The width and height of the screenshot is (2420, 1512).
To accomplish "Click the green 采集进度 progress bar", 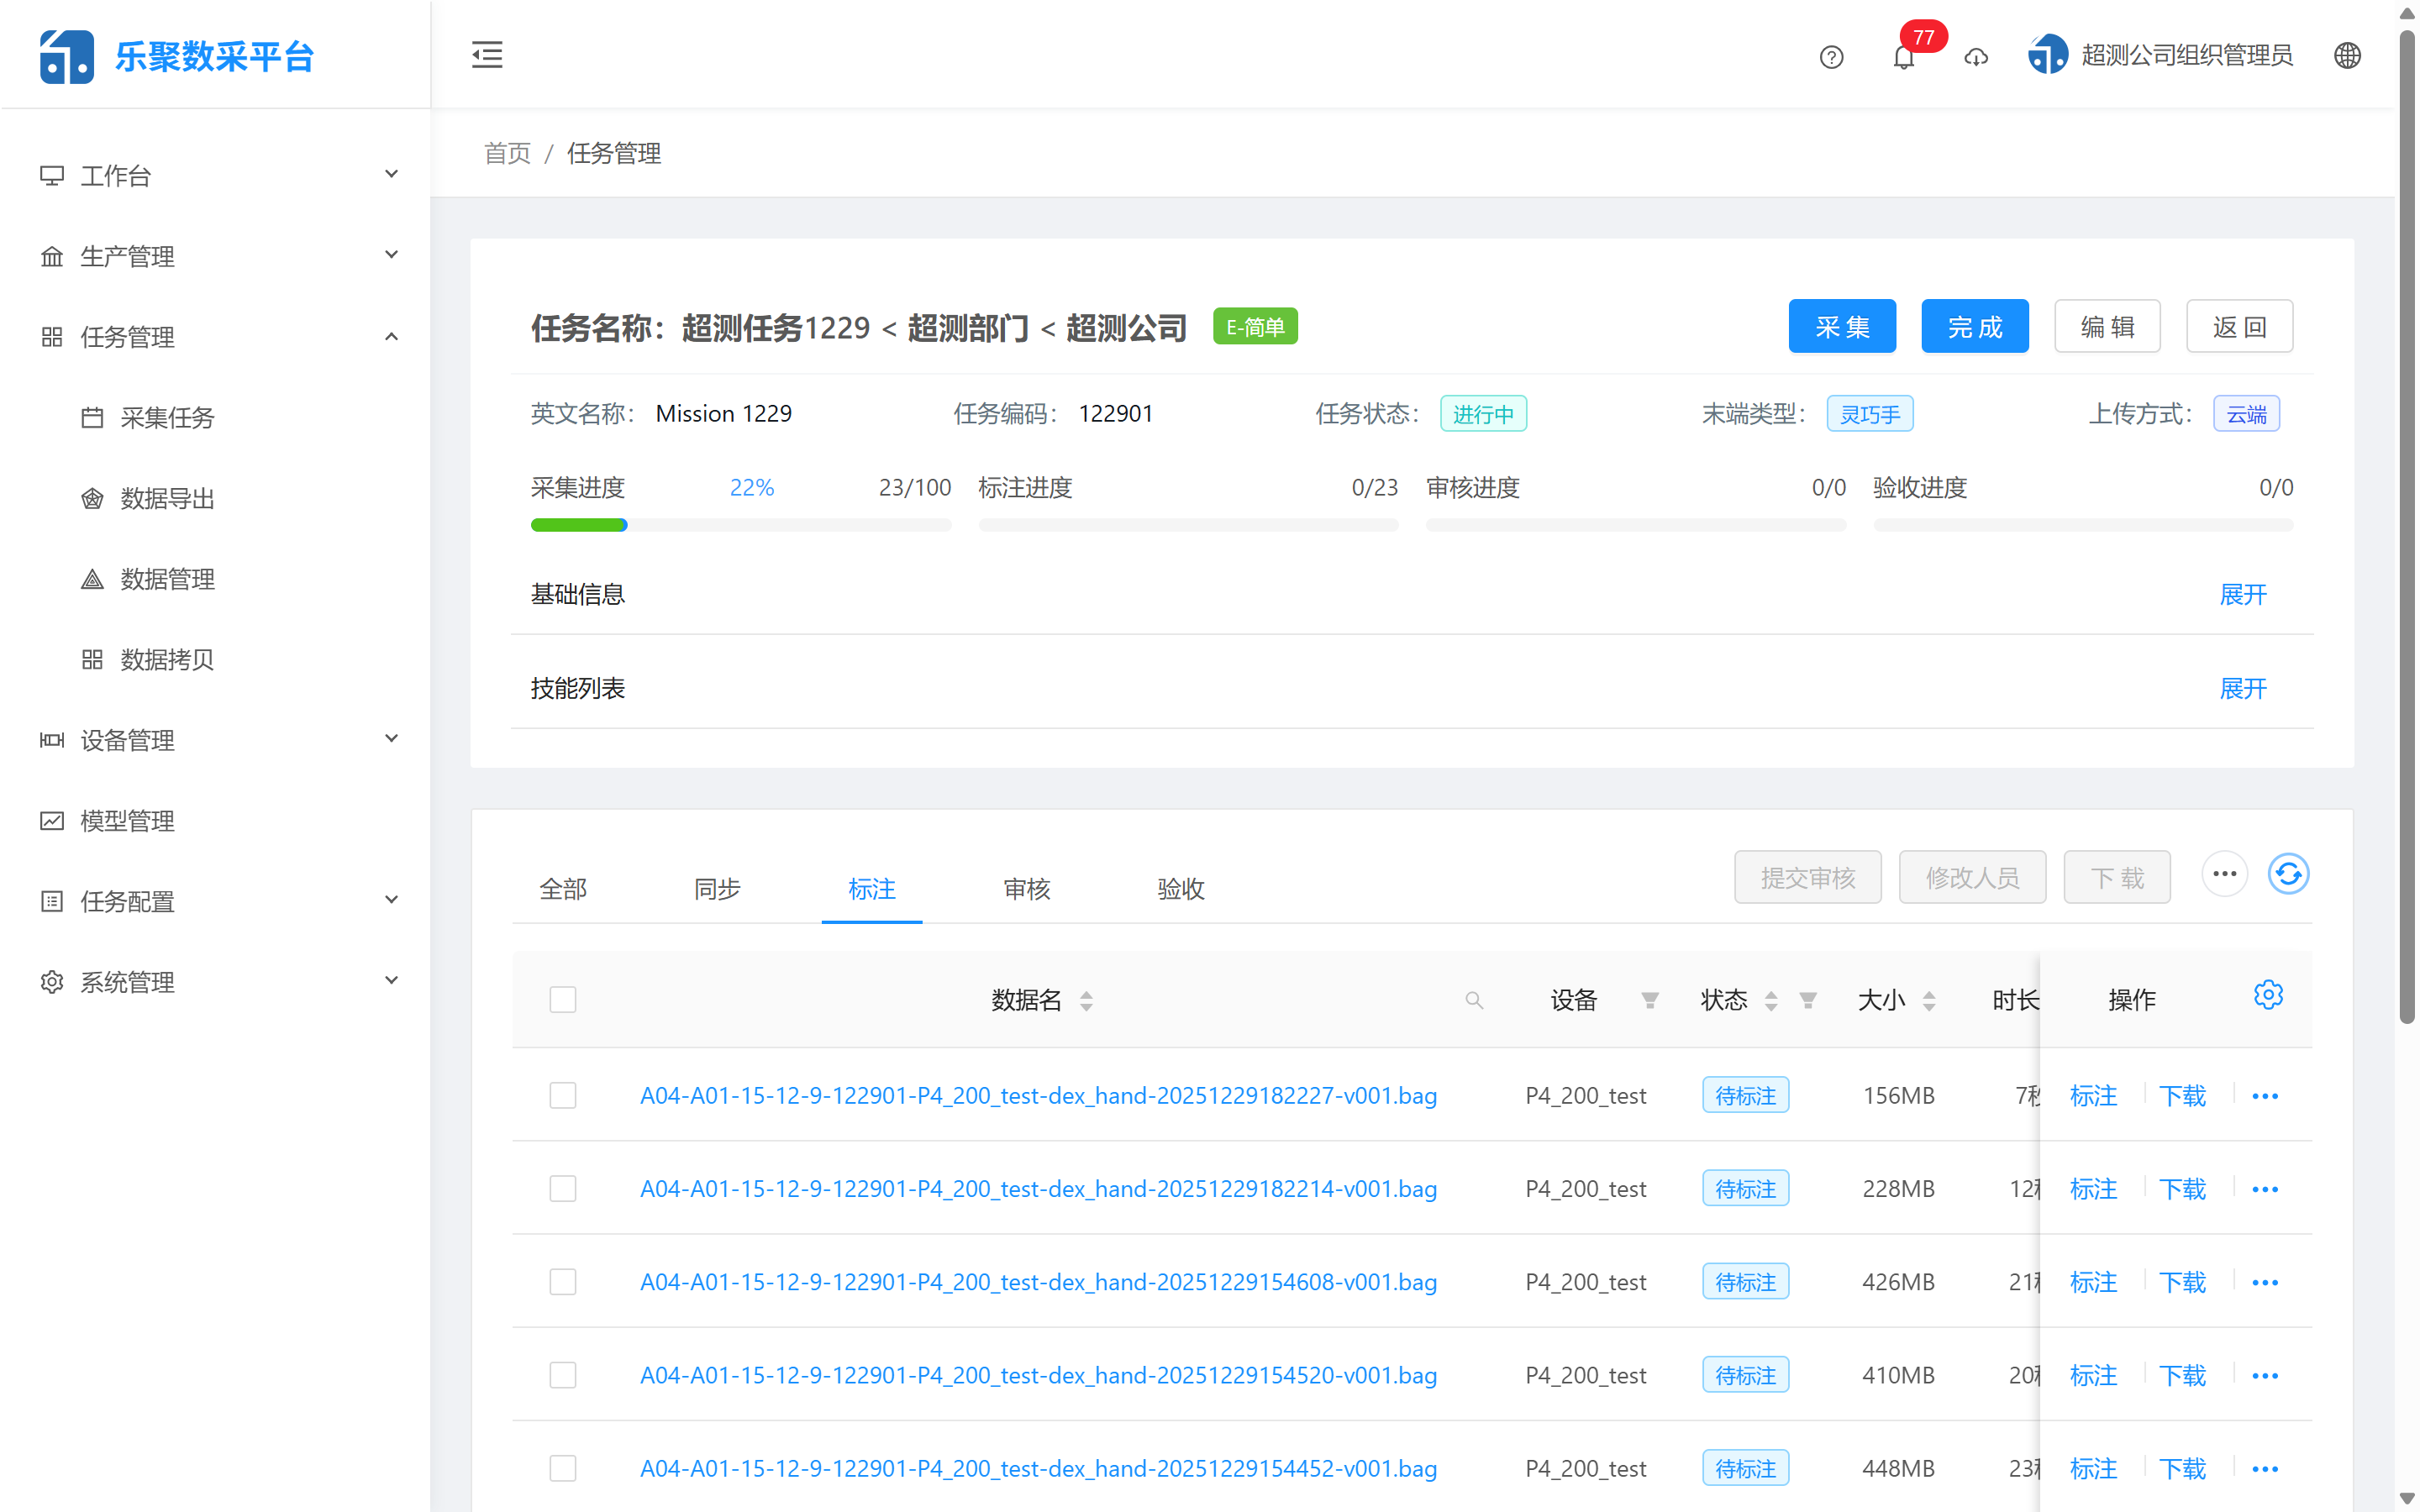I will tap(578, 524).
